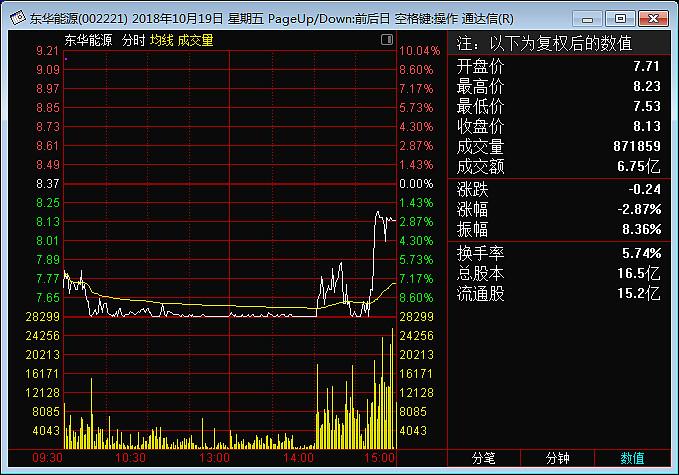
Task: Click the 0.00% label on right axis
Action: 416,184
